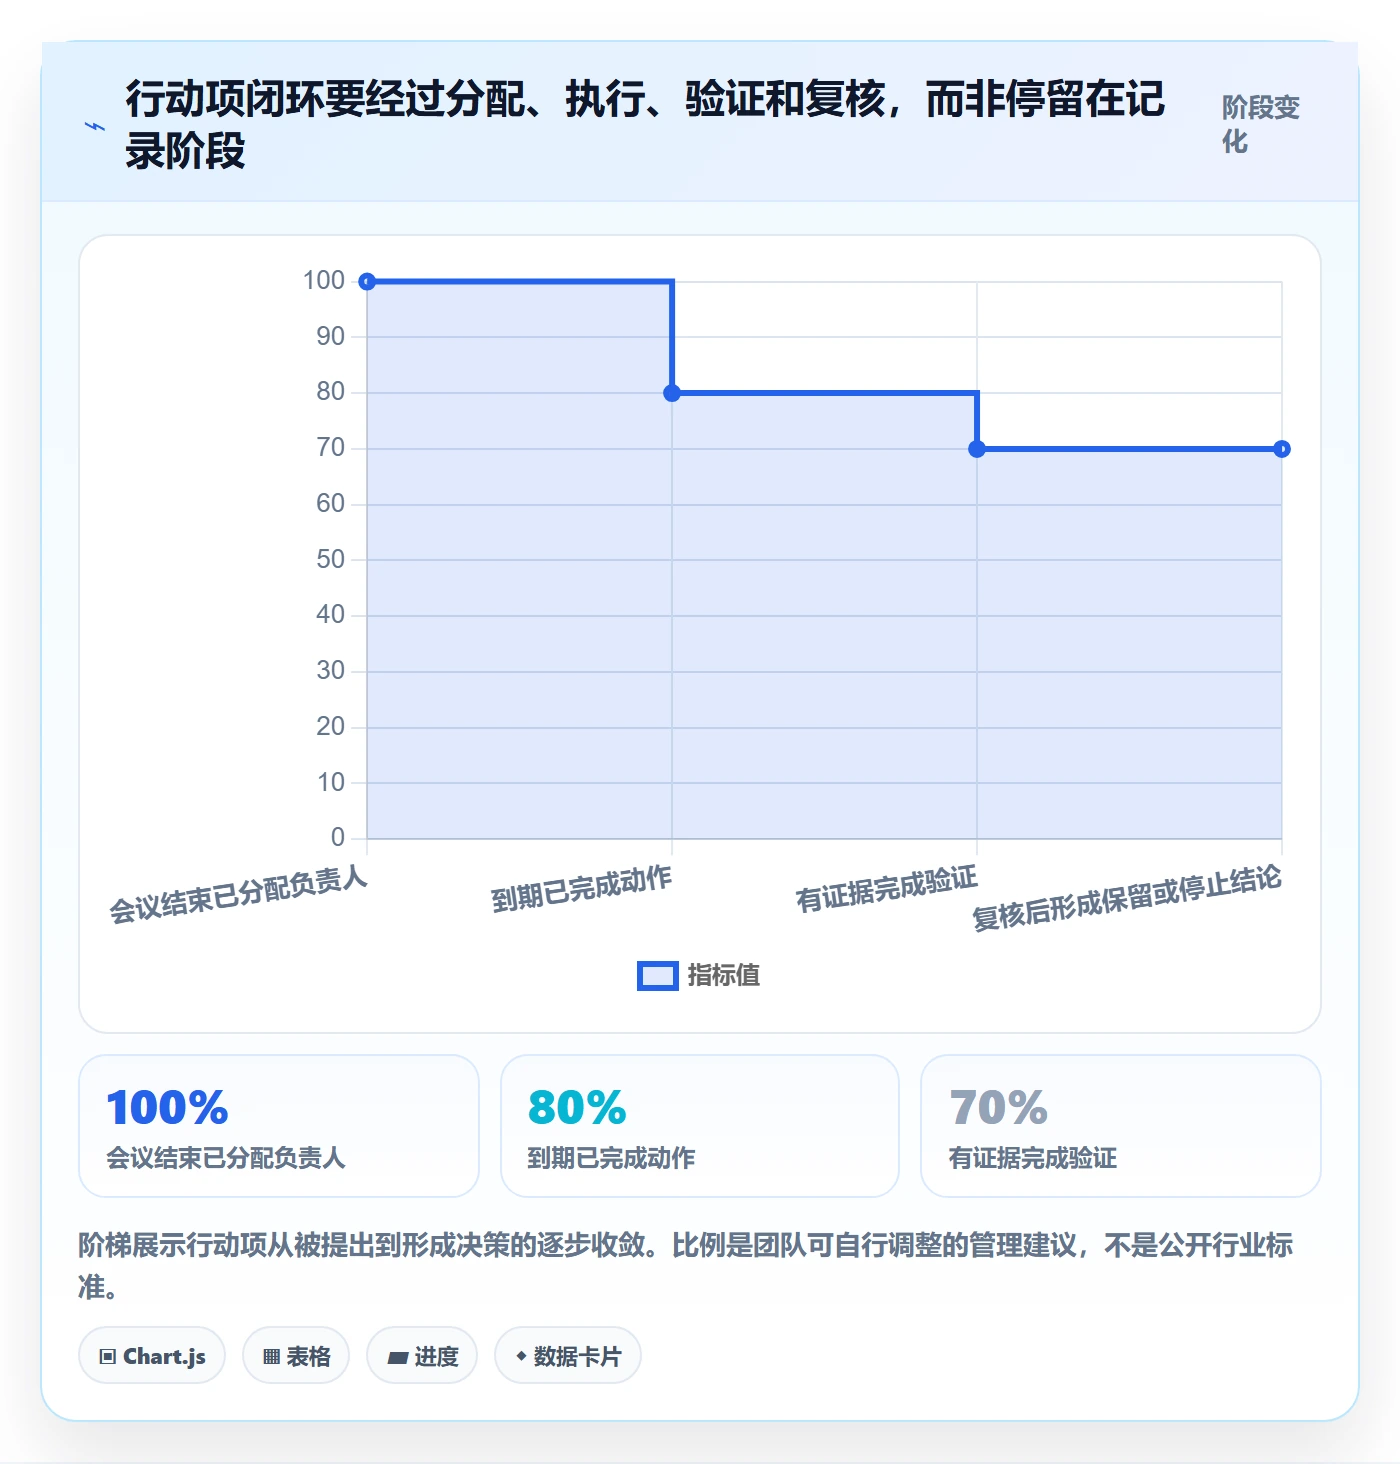This screenshot has height=1464, width=1400.
Task: Click the data point above 有证据完成验证
Action: tap(977, 449)
